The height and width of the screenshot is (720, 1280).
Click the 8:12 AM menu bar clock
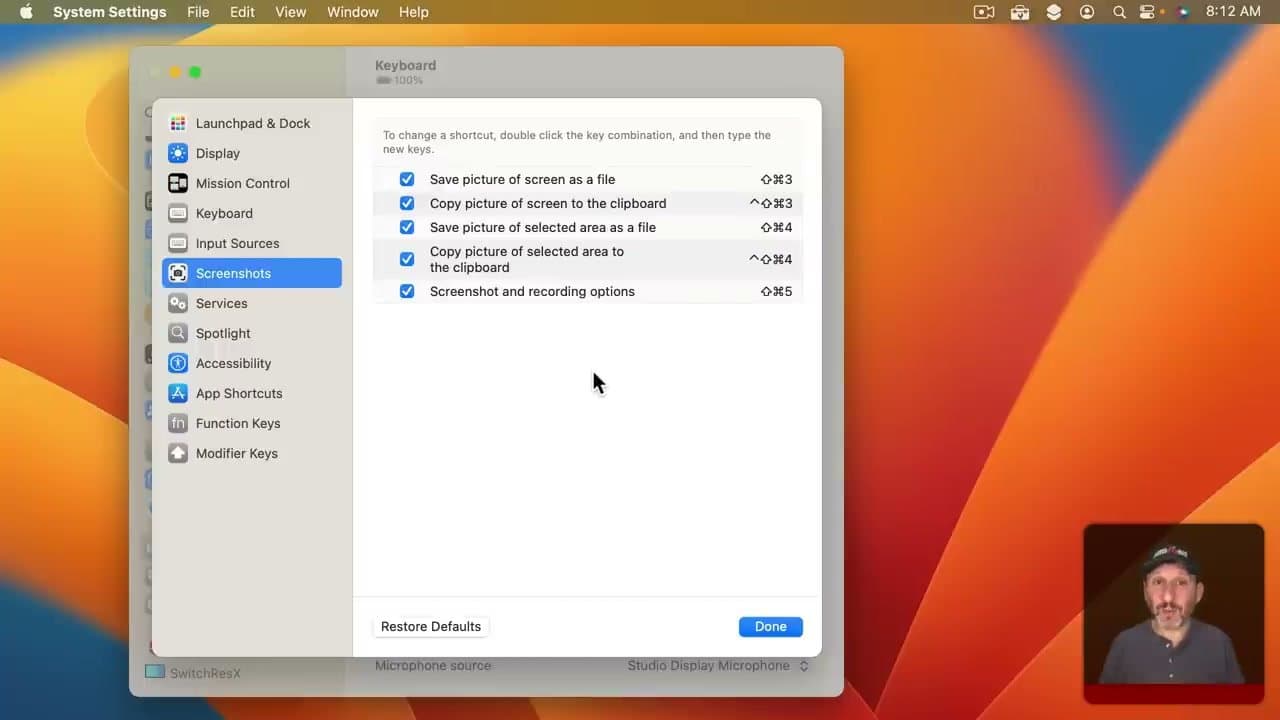(1233, 12)
